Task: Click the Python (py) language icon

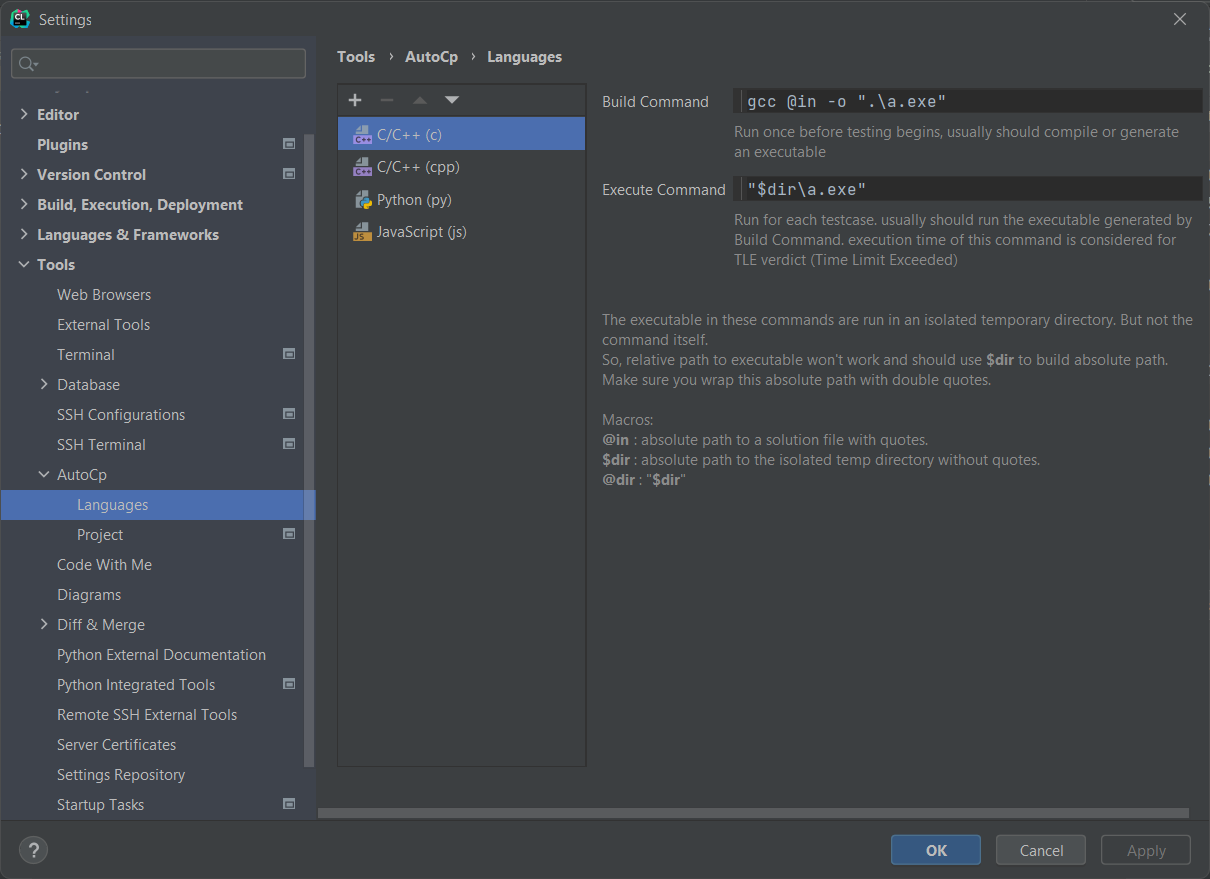Action: click(x=362, y=200)
